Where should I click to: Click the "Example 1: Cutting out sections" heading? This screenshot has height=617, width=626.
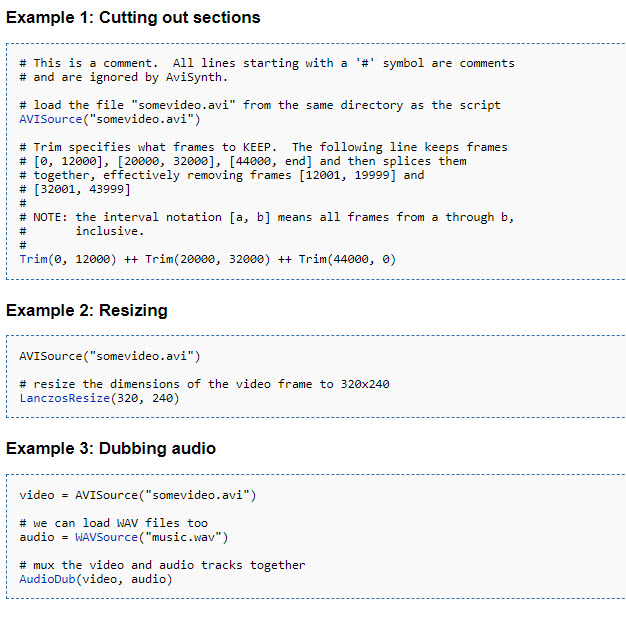pos(133,18)
